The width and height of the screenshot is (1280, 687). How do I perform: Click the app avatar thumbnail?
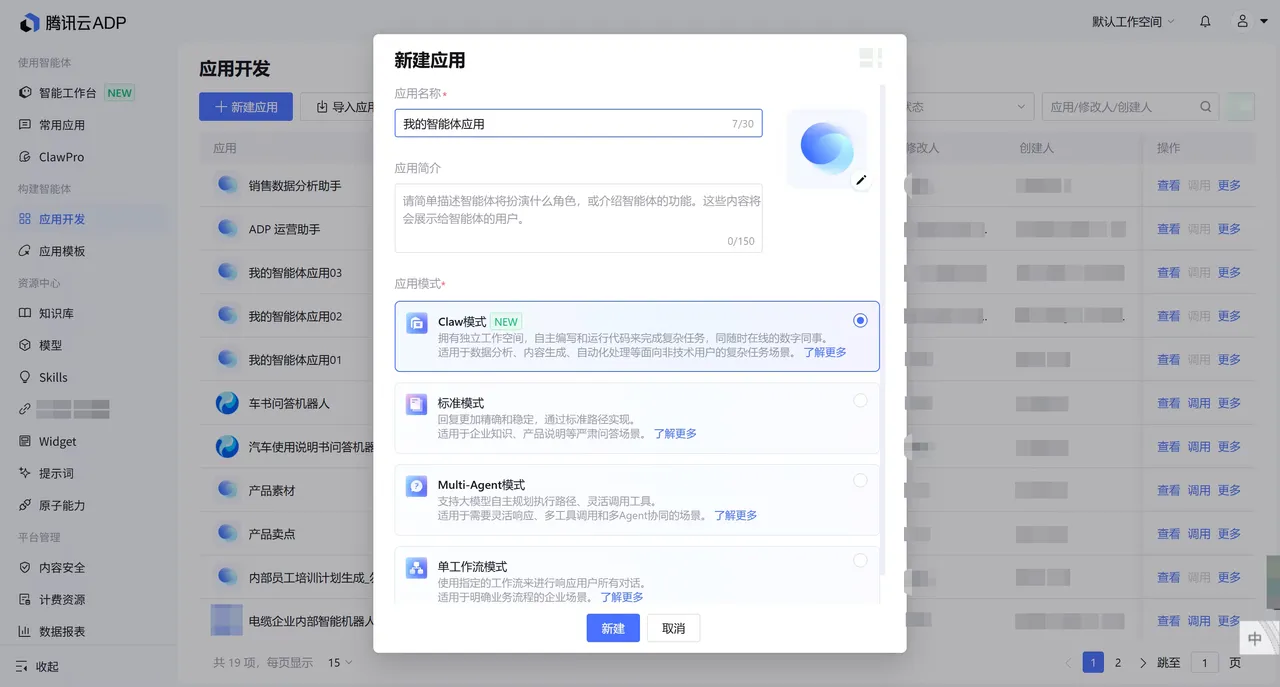pos(826,148)
